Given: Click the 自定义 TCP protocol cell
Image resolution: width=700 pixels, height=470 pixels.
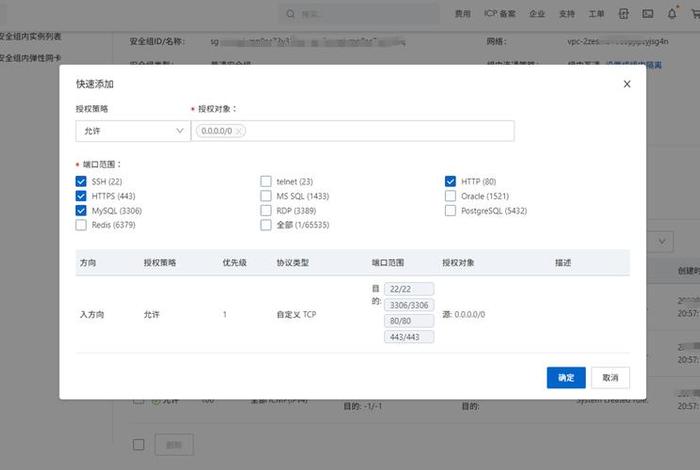Looking at the screenshot, I should [296, 315].
